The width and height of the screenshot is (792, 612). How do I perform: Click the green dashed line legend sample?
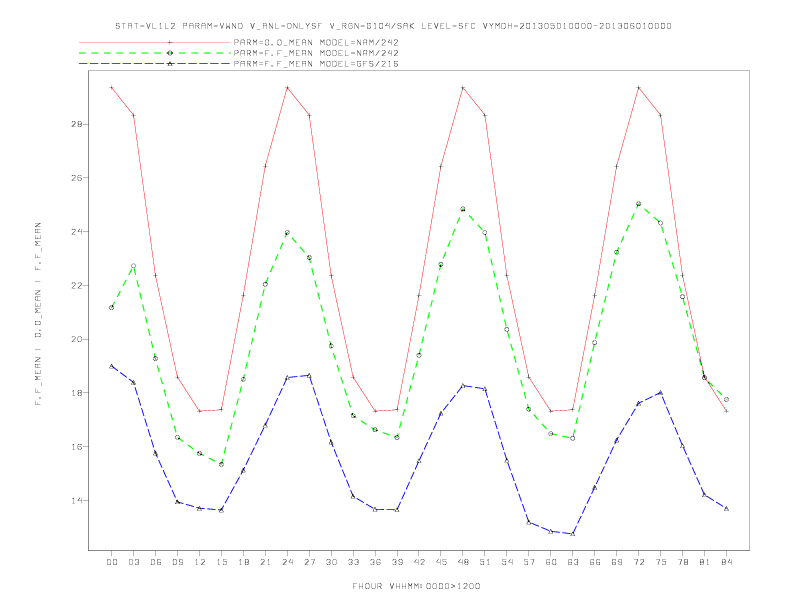[155, 53]
